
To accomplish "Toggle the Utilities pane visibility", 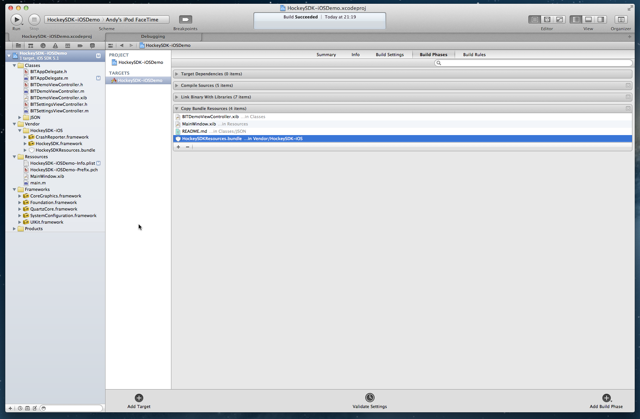I will (601, 19).
